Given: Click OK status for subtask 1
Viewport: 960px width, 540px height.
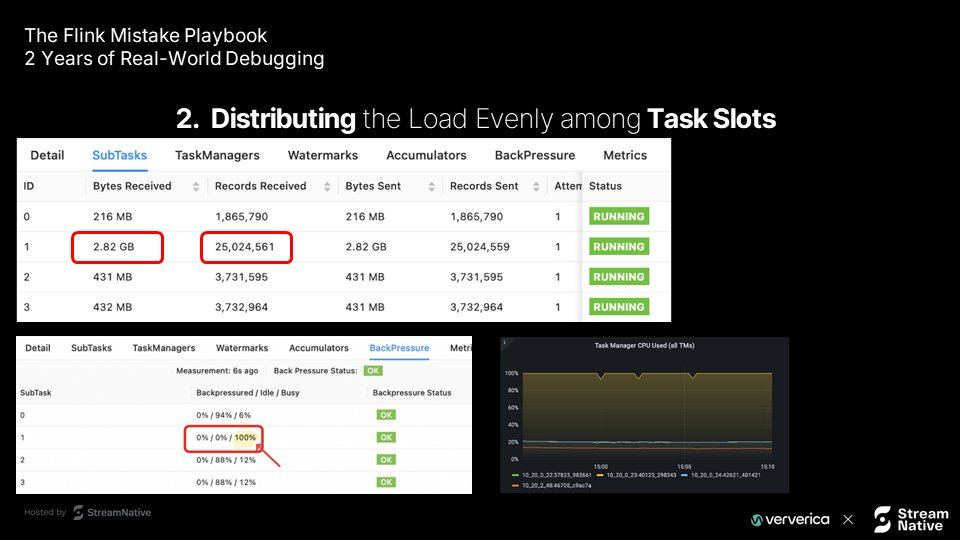Looking at the screenshot, I should tap(386, 438).
